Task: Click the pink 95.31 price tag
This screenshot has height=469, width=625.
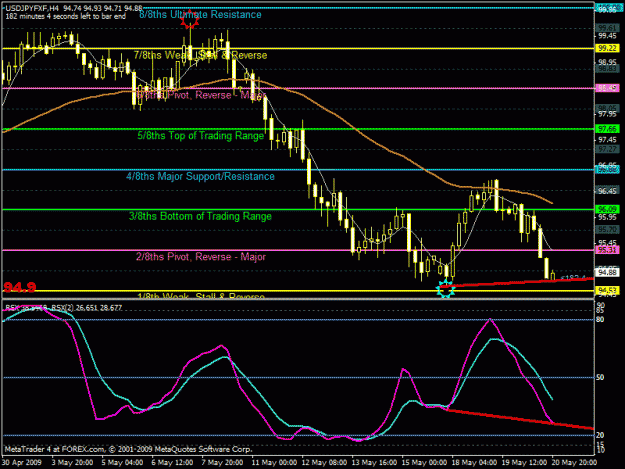Action: tap(607, 250)
